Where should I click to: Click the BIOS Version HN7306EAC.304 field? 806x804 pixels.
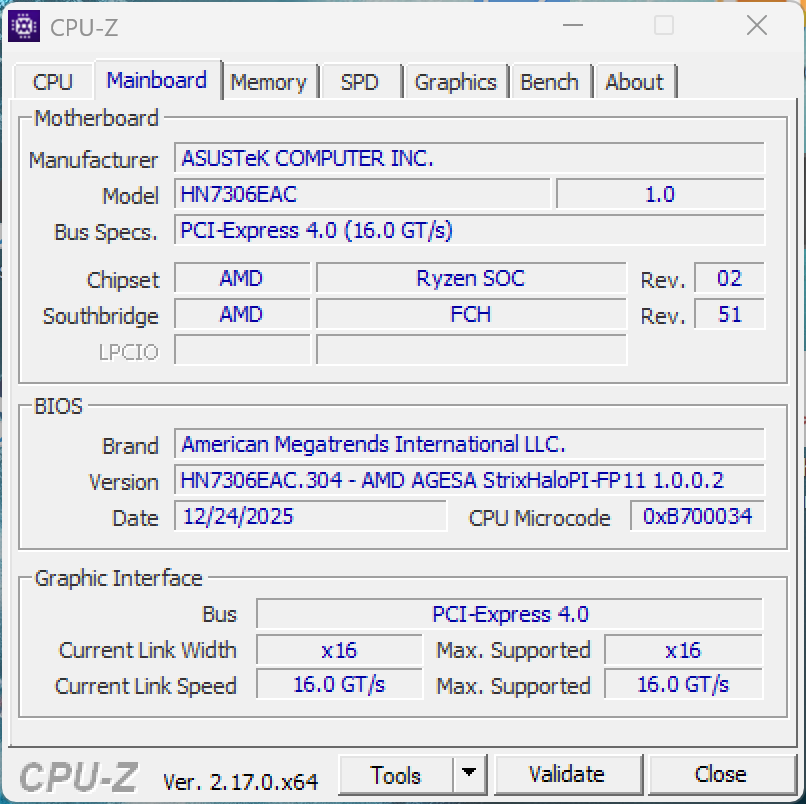pyautogui.click(x=469, y=480)
